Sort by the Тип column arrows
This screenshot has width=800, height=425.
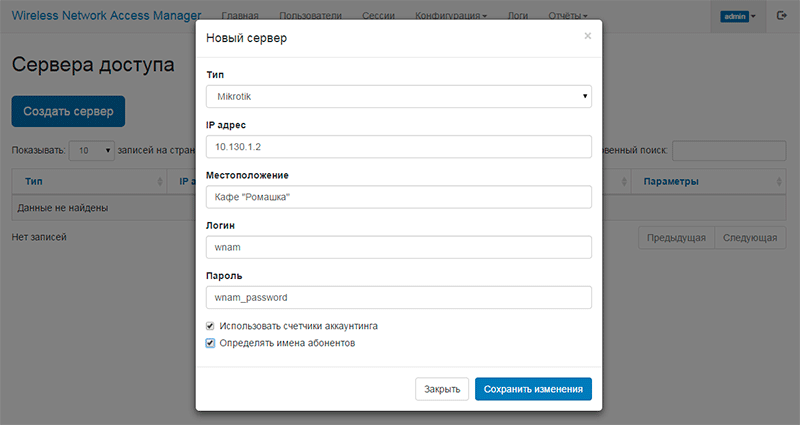click(x=160, y=182)
